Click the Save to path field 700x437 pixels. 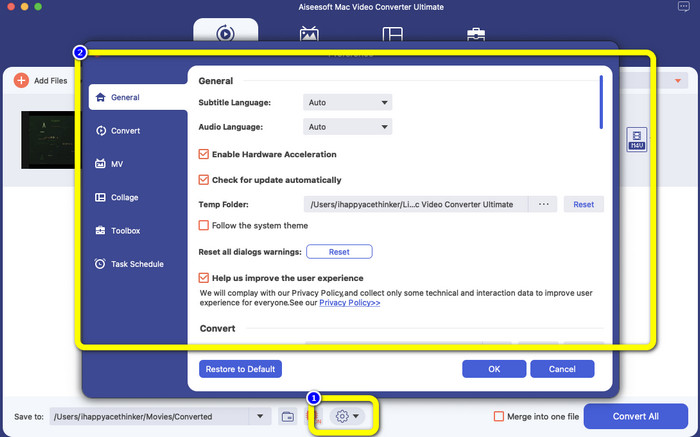[x=149, y=416]
